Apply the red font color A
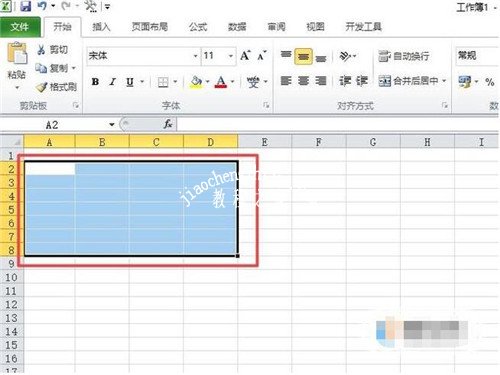Image resolution: width=500 pixels, height=375 pixels. (x=221, y=81)
